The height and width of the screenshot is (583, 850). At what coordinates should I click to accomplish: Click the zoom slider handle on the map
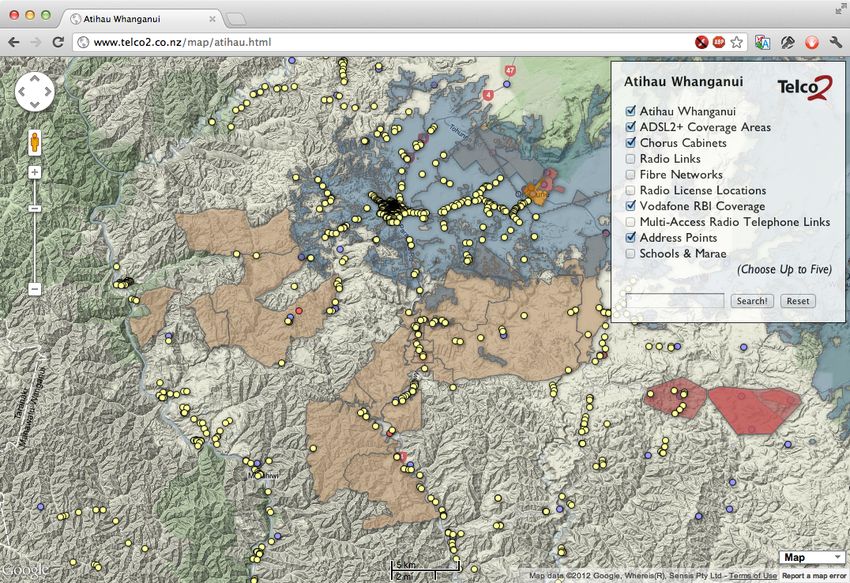click(34, 208)
